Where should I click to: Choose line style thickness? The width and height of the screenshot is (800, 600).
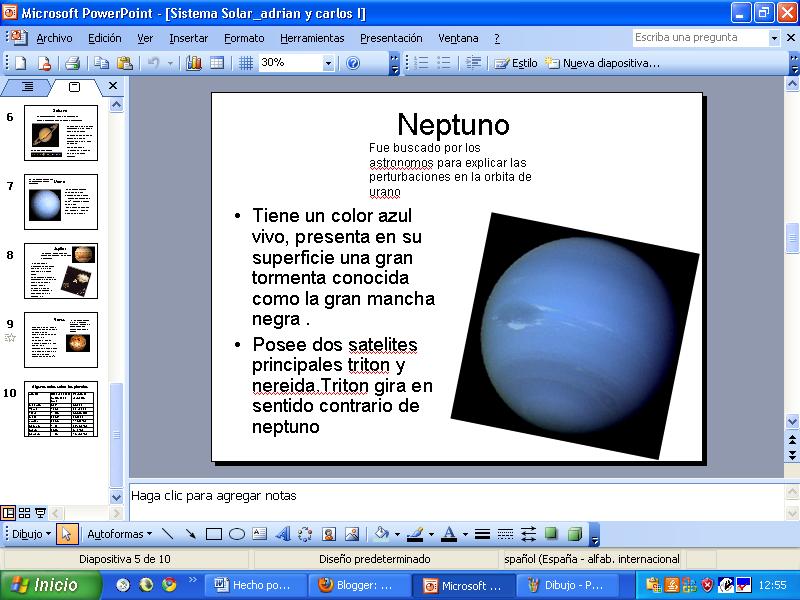click(x=482, y=534)
